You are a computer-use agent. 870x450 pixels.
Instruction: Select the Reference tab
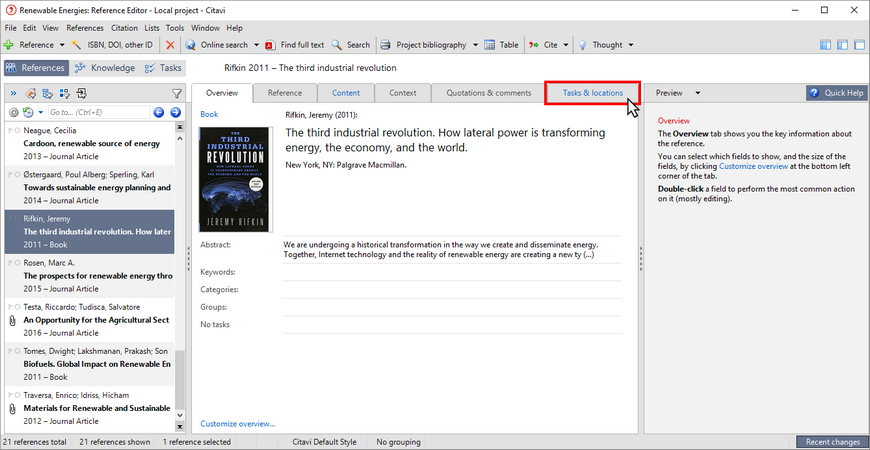[x=285, y=93]
